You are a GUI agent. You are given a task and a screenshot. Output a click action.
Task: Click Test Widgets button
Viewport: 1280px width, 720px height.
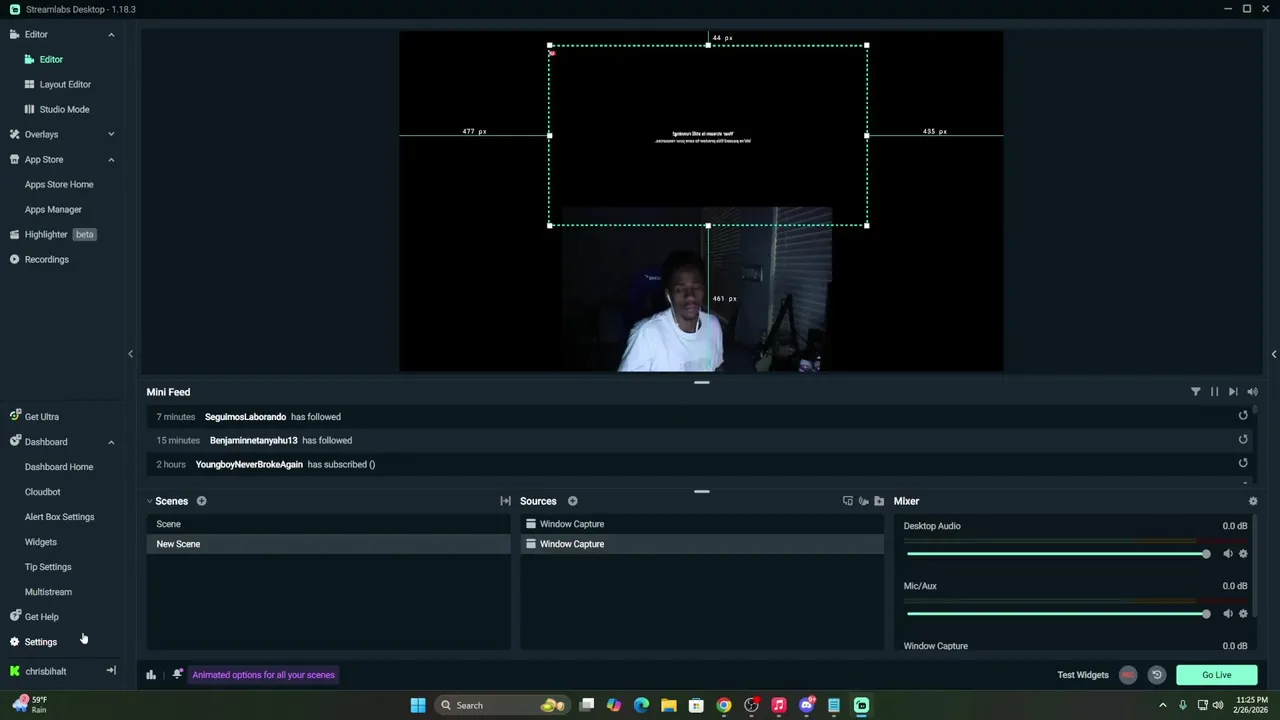[1083, 675]
